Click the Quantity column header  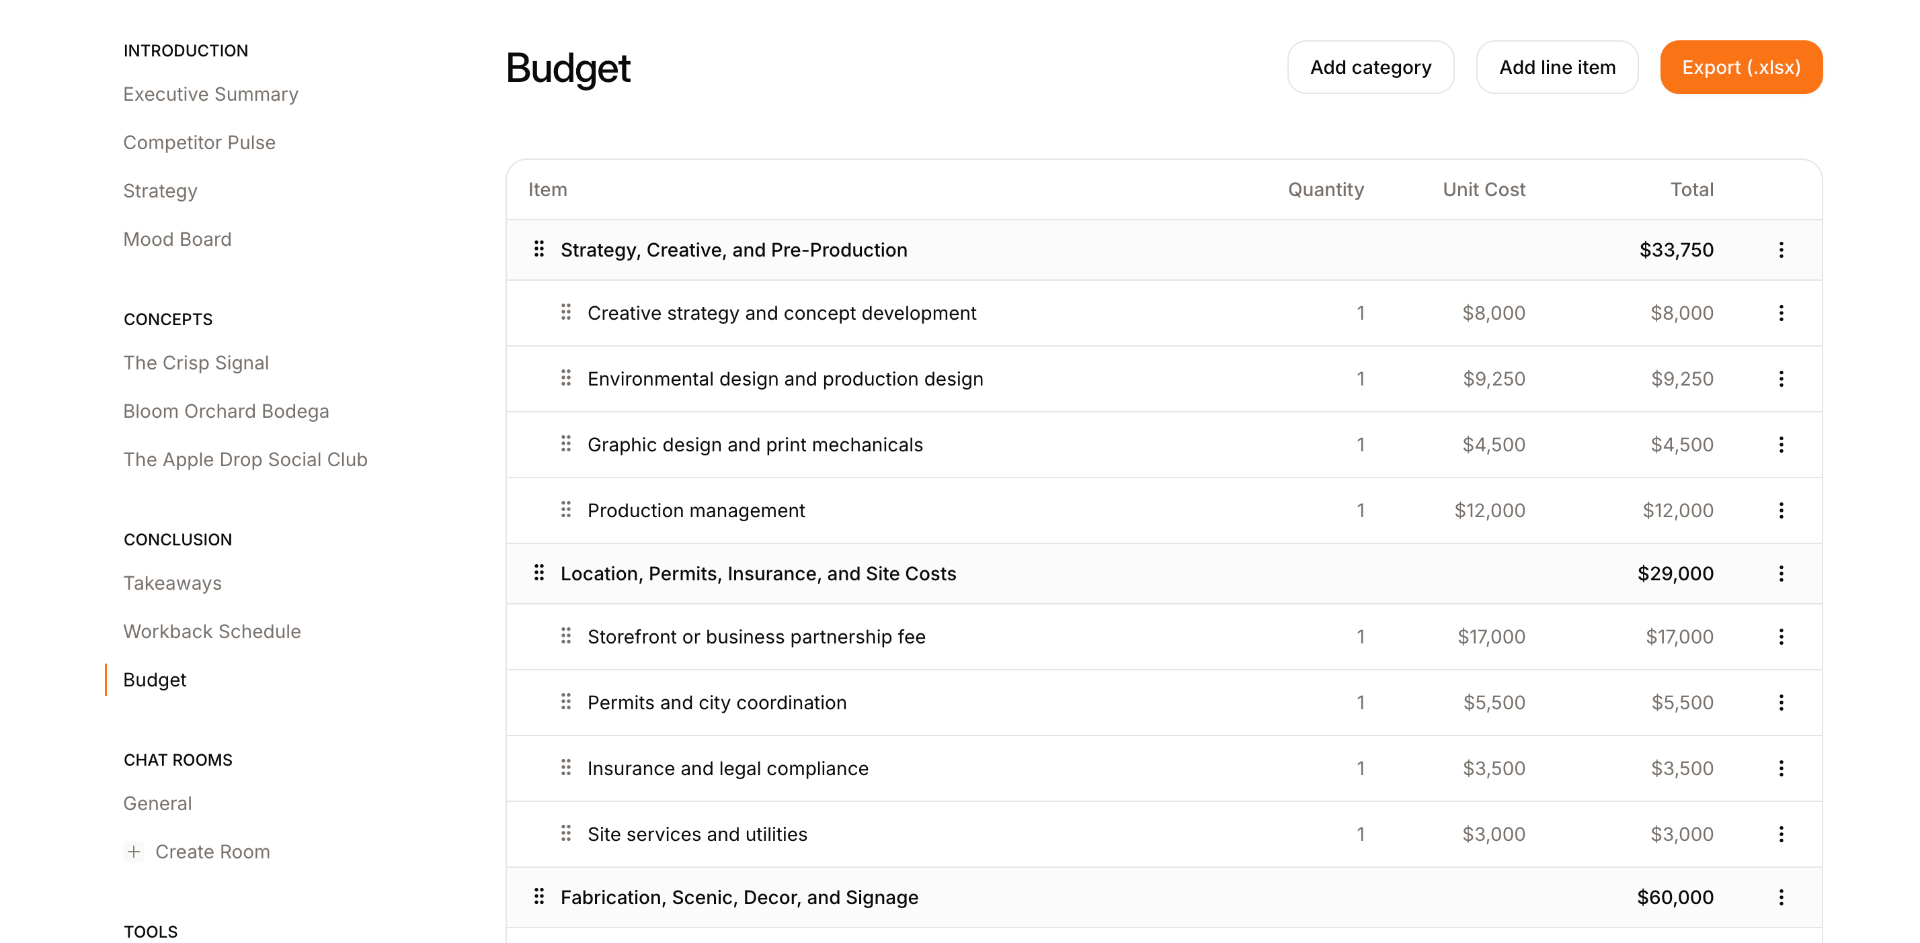[1325, 190]
